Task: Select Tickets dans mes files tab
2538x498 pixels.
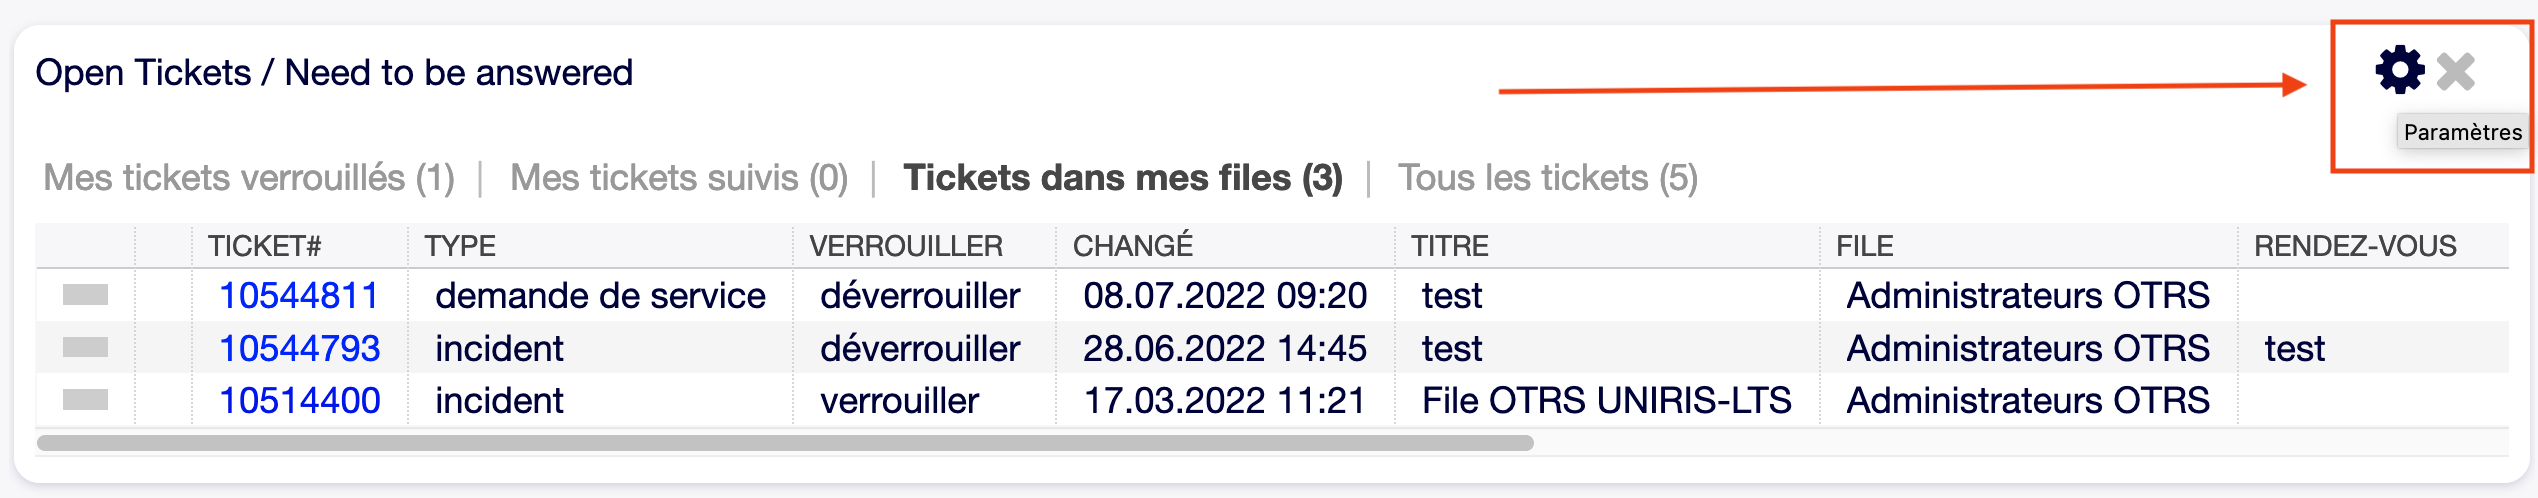Action: (x=1123, y=178)
